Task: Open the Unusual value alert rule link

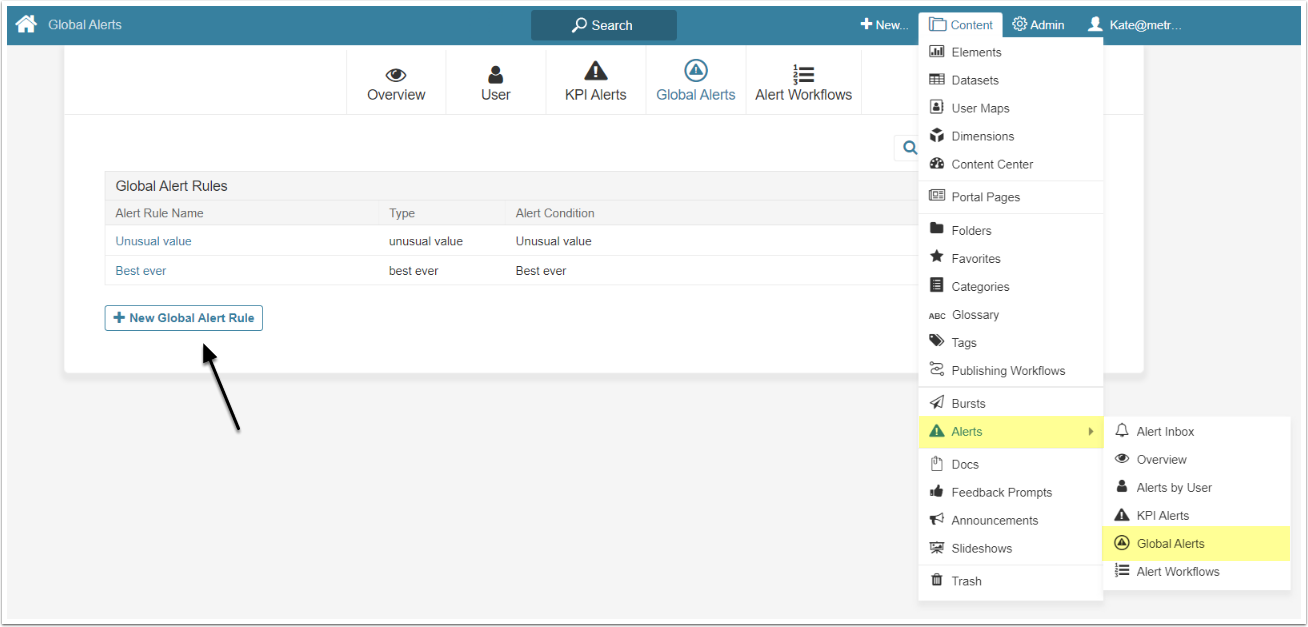Action: click(153, 241)
